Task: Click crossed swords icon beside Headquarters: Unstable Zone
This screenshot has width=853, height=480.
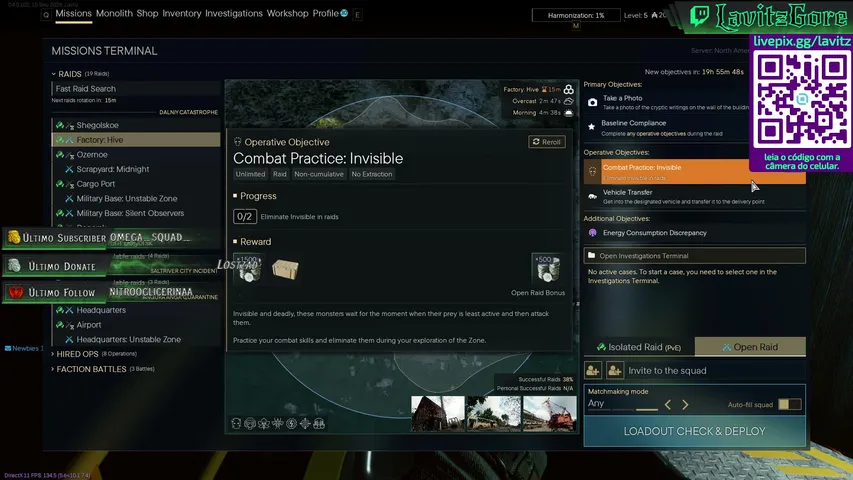Action: coord(69,340)
